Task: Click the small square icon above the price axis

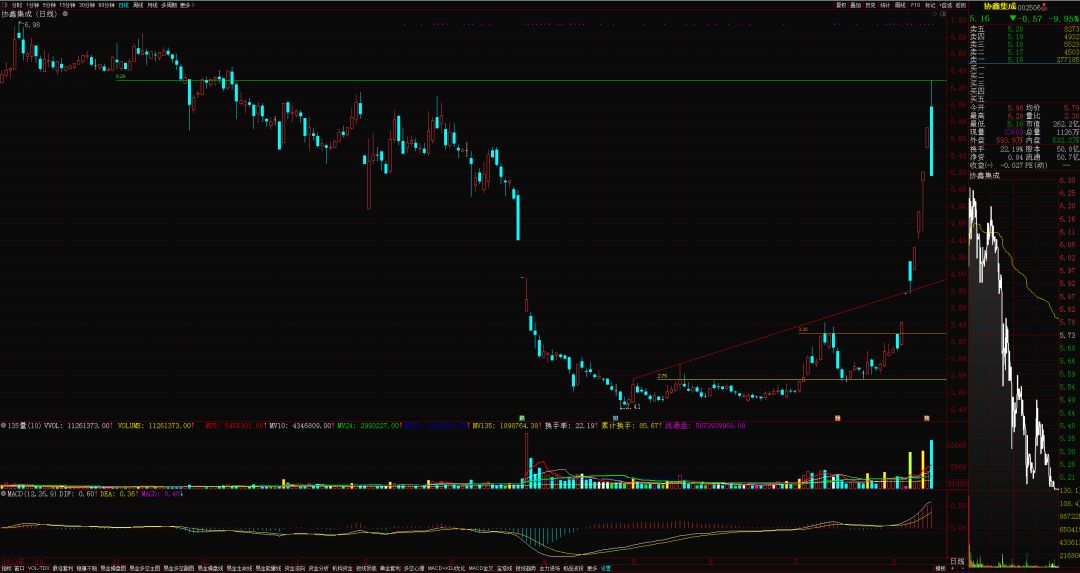Action: (942, 14)
